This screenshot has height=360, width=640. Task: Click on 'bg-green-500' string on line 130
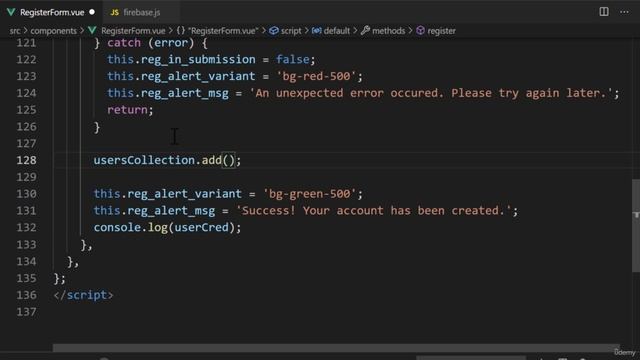coord(309,193)
